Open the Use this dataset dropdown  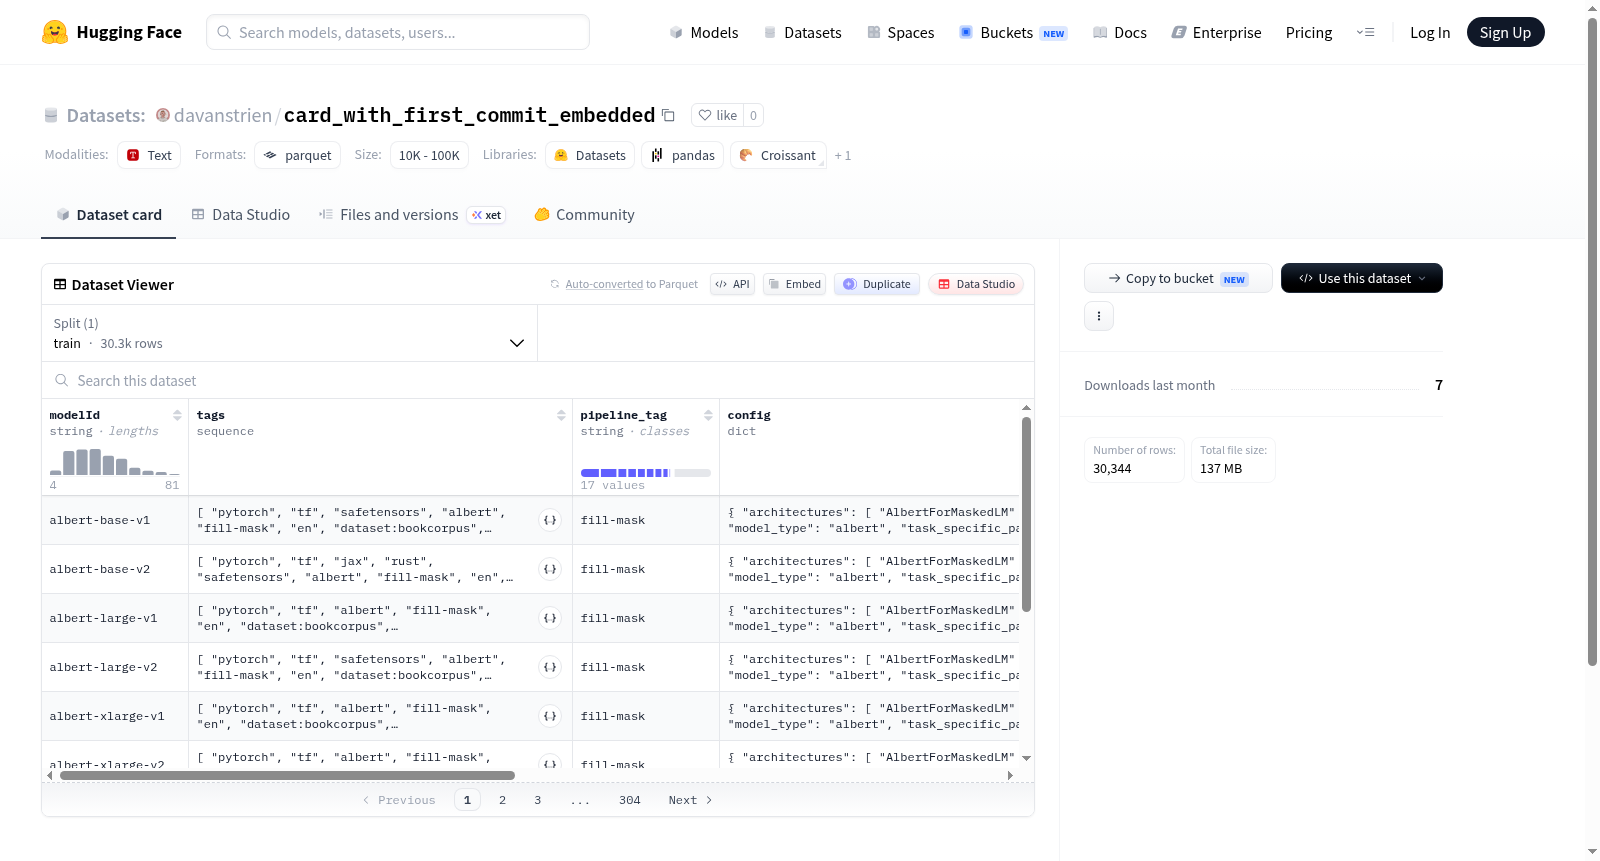pyautogui.click(x=1362, y=278)
